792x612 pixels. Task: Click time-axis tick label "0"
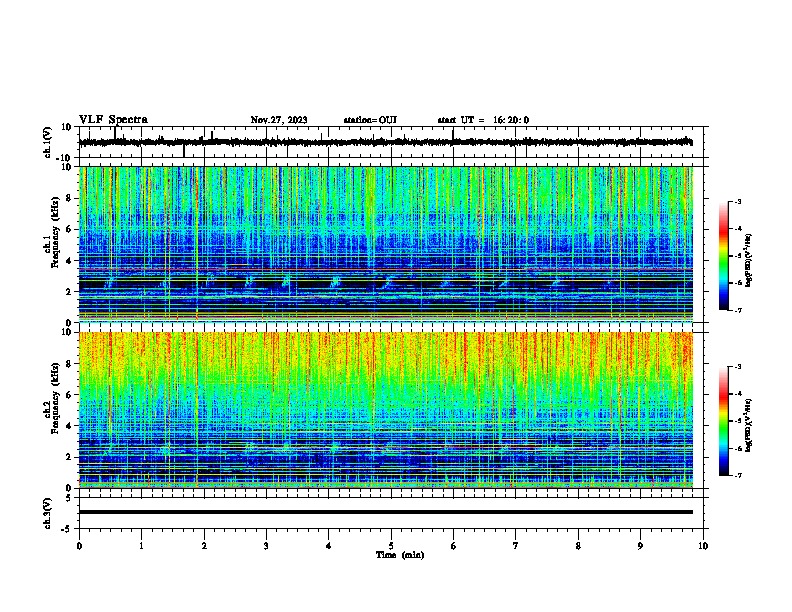79,546
